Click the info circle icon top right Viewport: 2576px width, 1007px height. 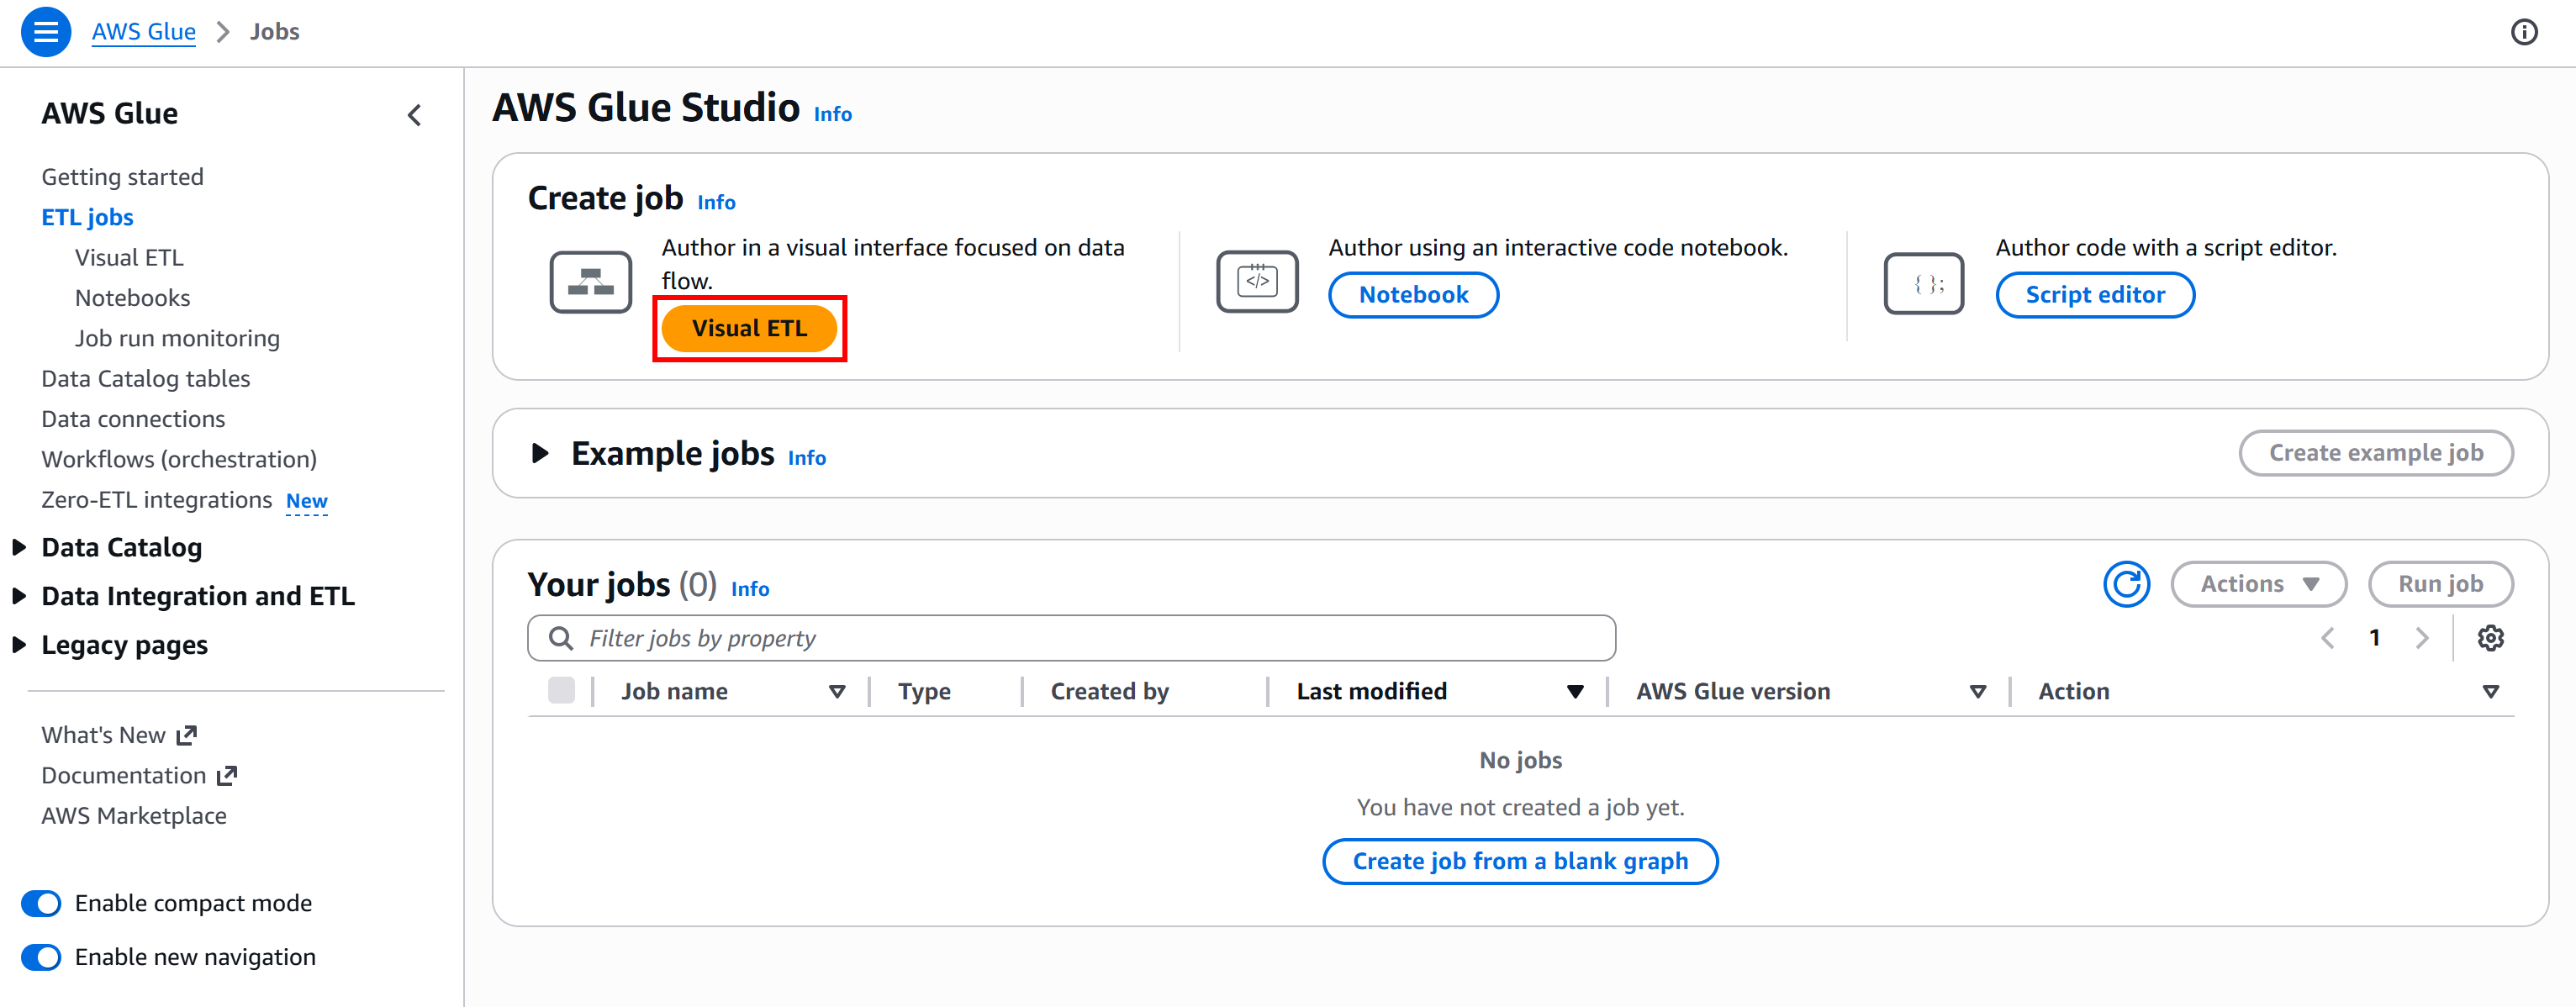click(x=2523, y=32)
